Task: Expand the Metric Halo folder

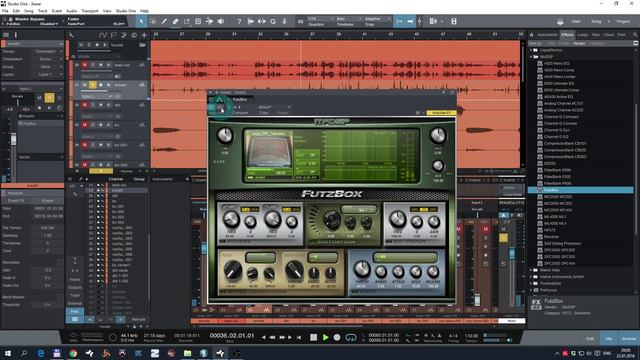Action: click(x=532, y=270)
